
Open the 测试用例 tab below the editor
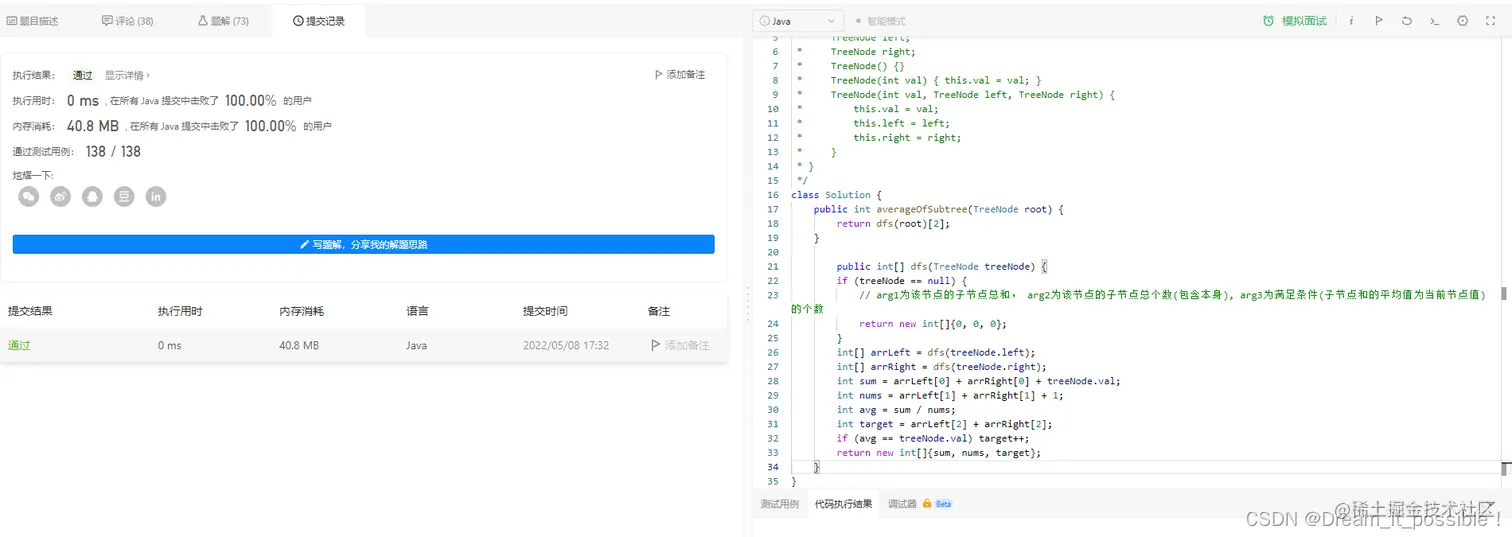point(780,504)
